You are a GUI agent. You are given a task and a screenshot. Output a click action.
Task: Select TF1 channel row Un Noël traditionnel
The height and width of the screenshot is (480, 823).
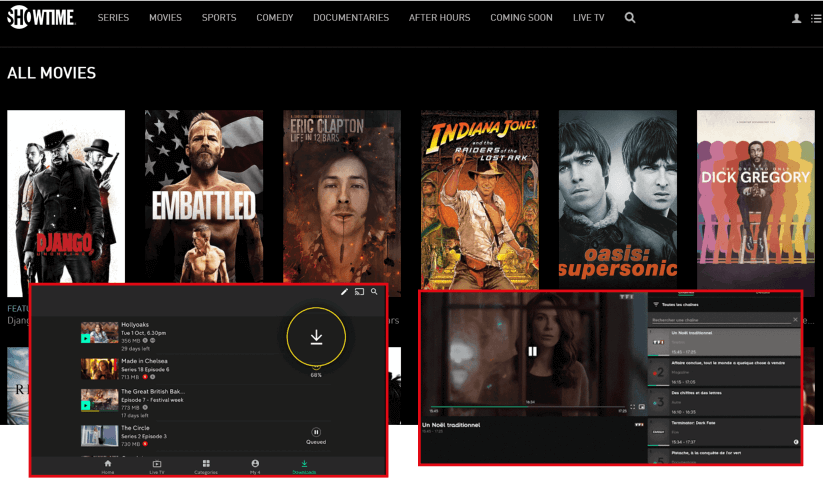724,342
